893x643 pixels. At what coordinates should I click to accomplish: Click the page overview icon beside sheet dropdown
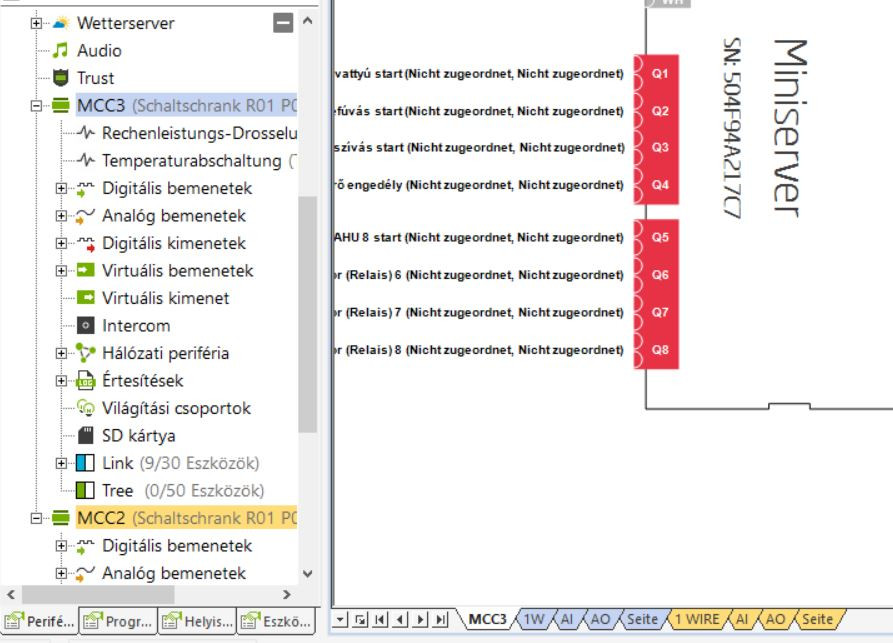(x=361, y=619)
